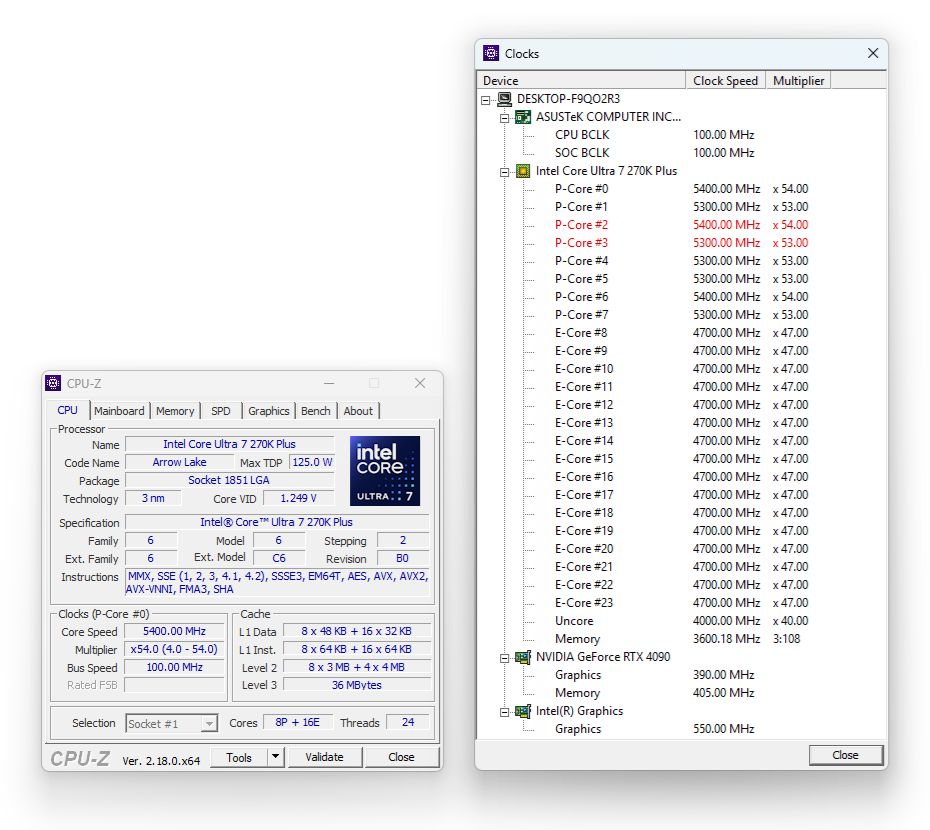Select the E-Core #23 row
This screenshot has height=830, width=930.
[681, 603]
